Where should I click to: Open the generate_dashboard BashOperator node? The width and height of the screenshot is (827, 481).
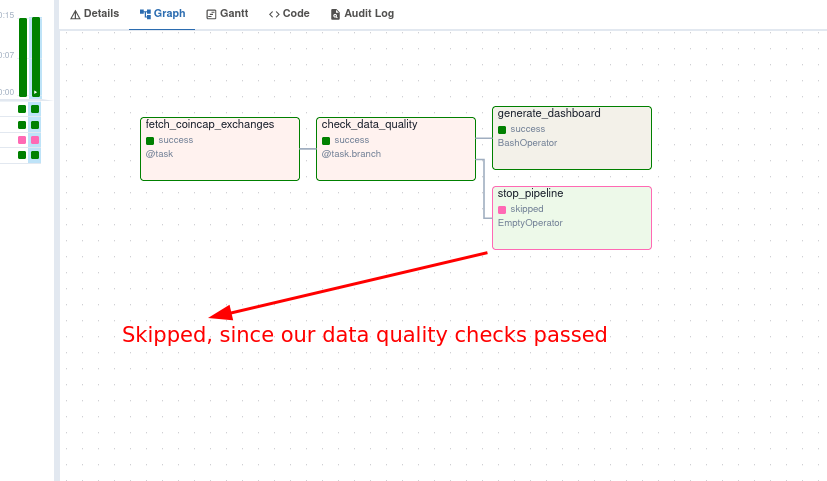coord(572,138)
